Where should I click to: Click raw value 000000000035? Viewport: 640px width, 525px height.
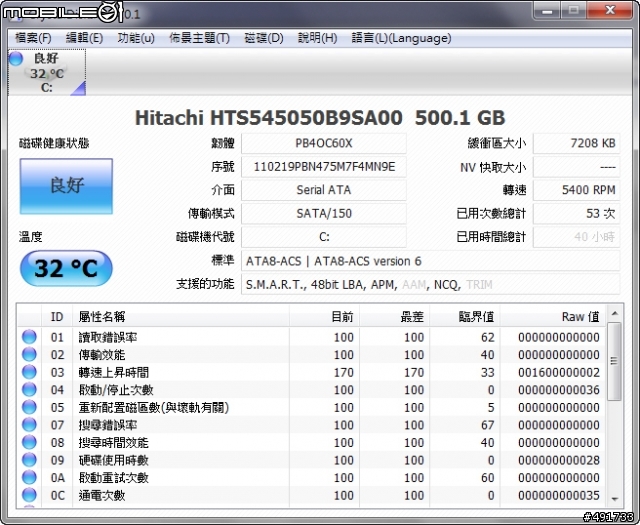(x=559, y=495)
